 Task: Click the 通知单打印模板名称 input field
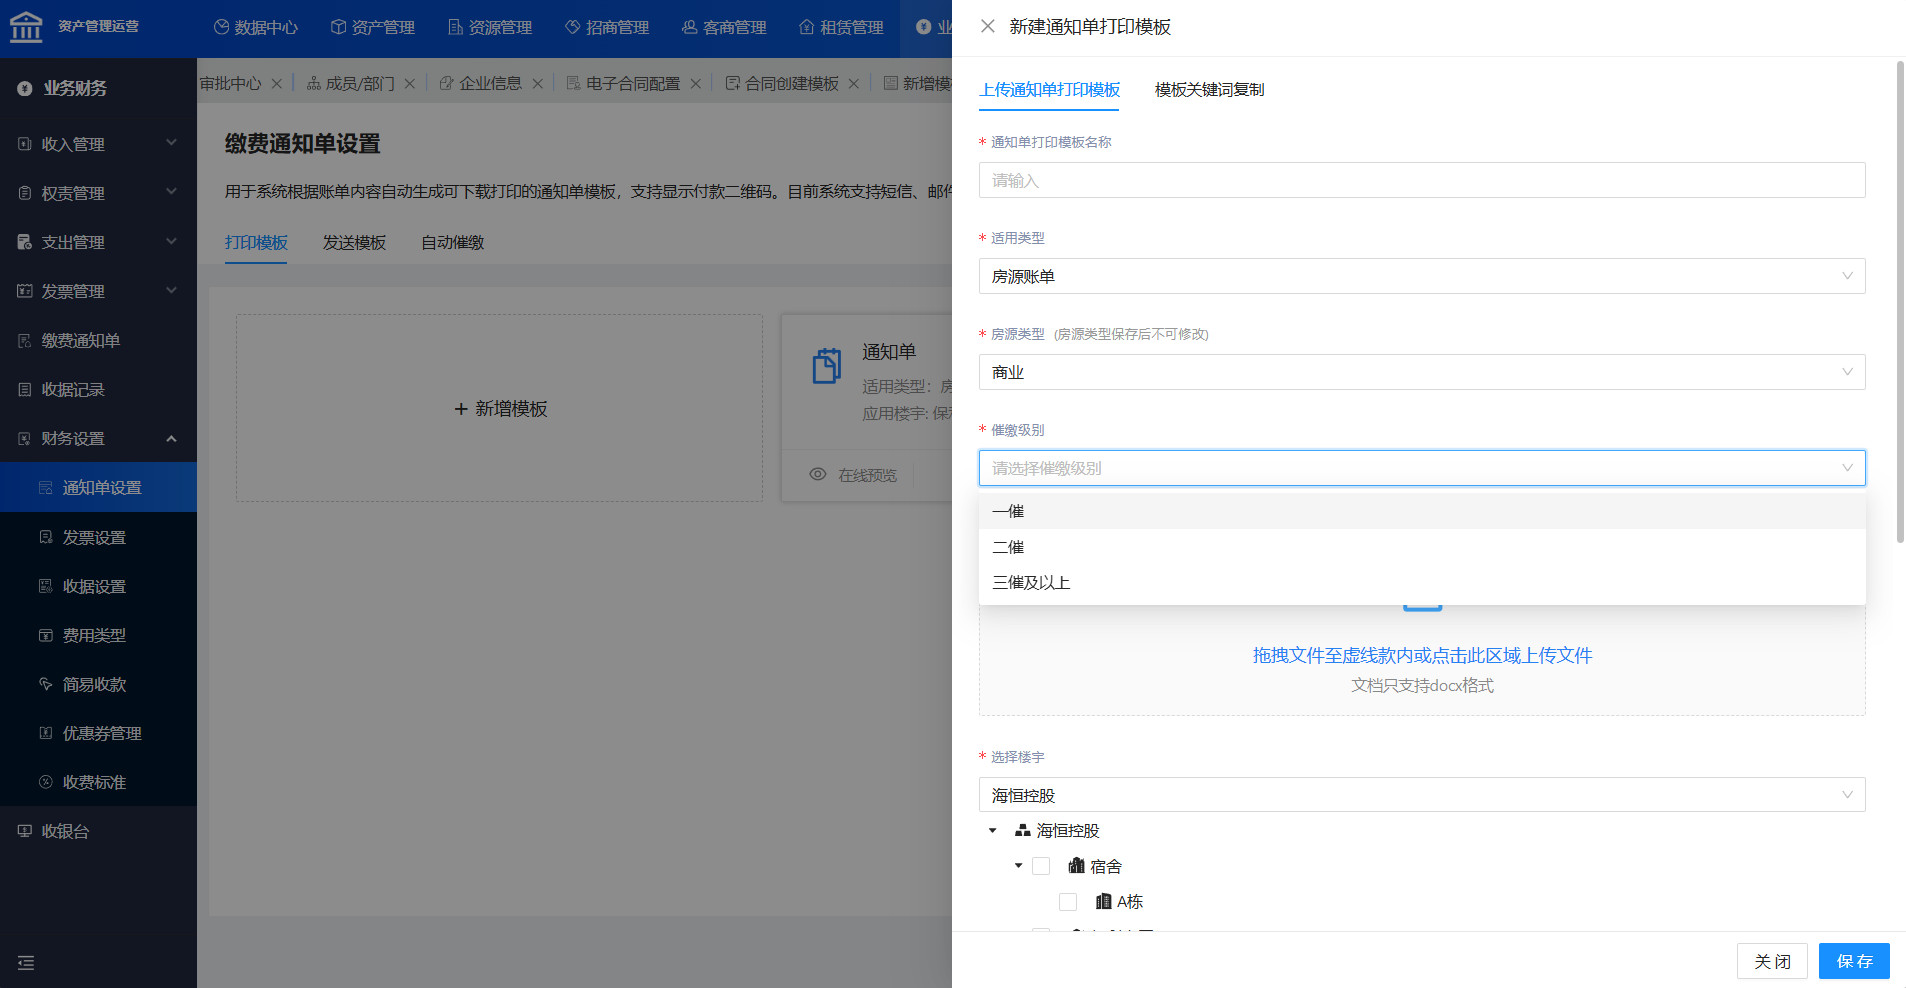tap(1421, 180)
